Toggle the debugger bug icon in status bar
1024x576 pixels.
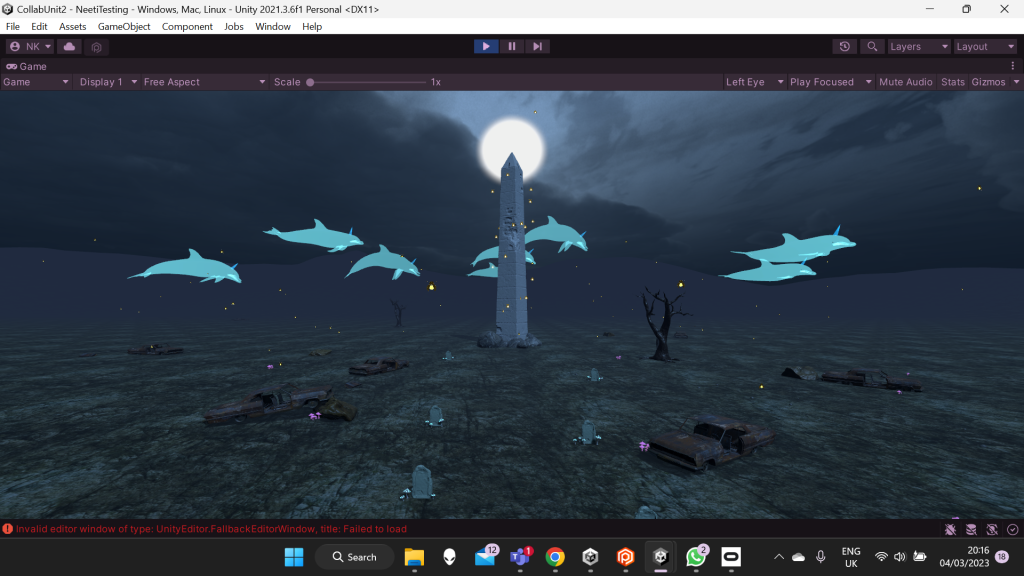coord(950,529)
